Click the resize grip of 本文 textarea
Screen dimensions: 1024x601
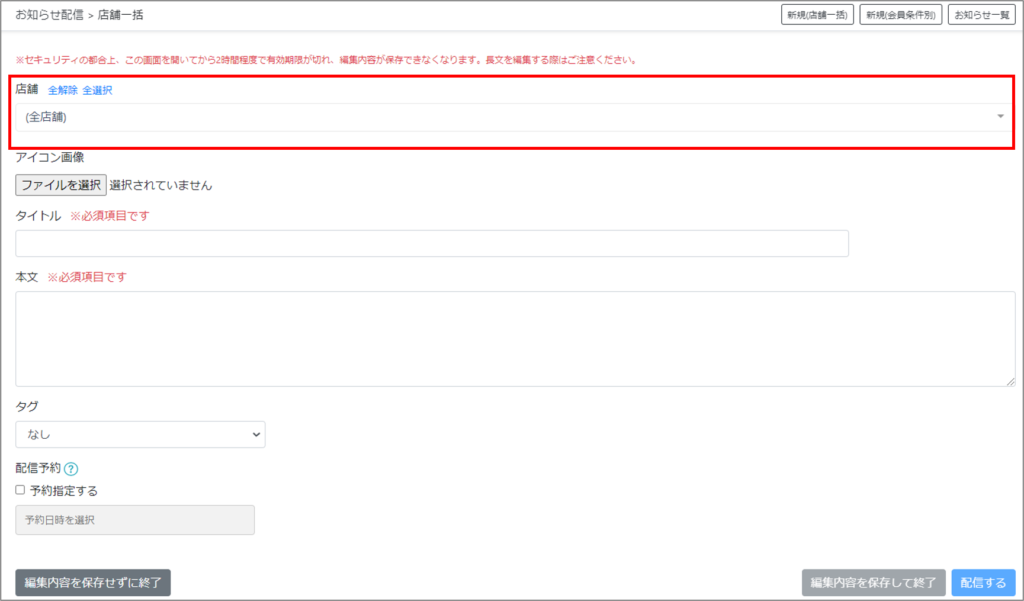point(1010,380)
